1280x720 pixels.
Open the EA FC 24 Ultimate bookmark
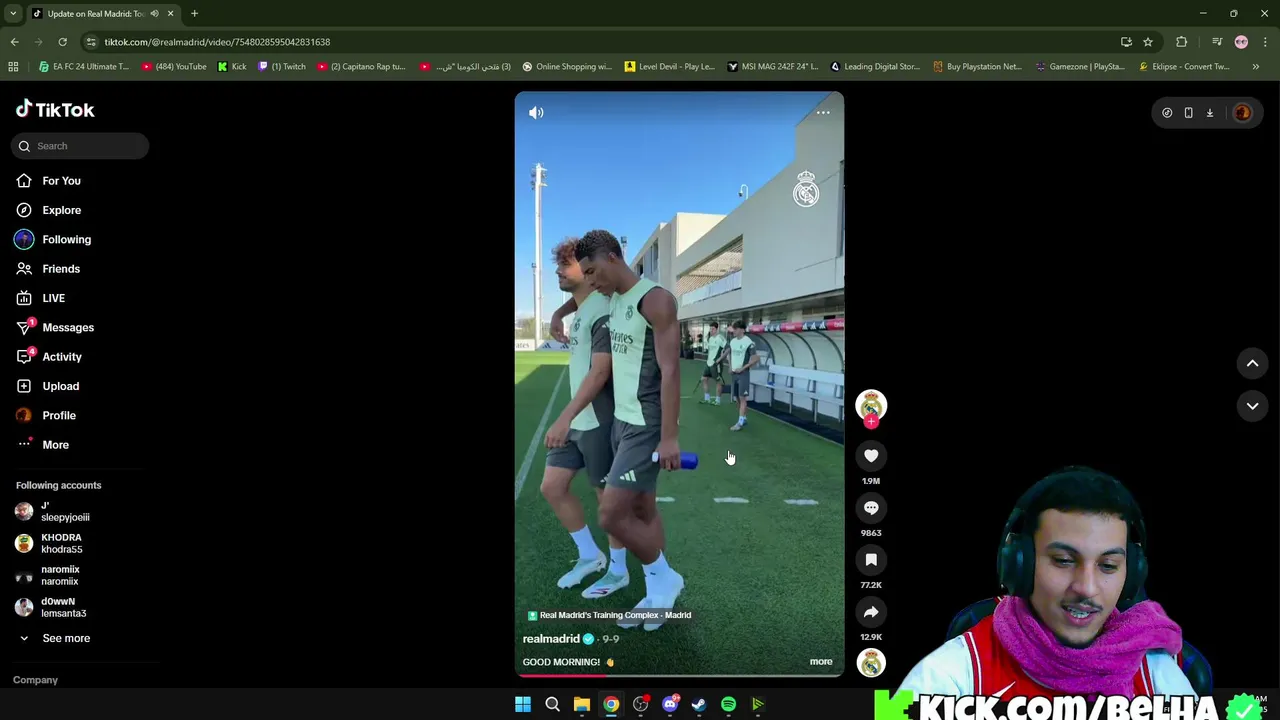[84, 67]
